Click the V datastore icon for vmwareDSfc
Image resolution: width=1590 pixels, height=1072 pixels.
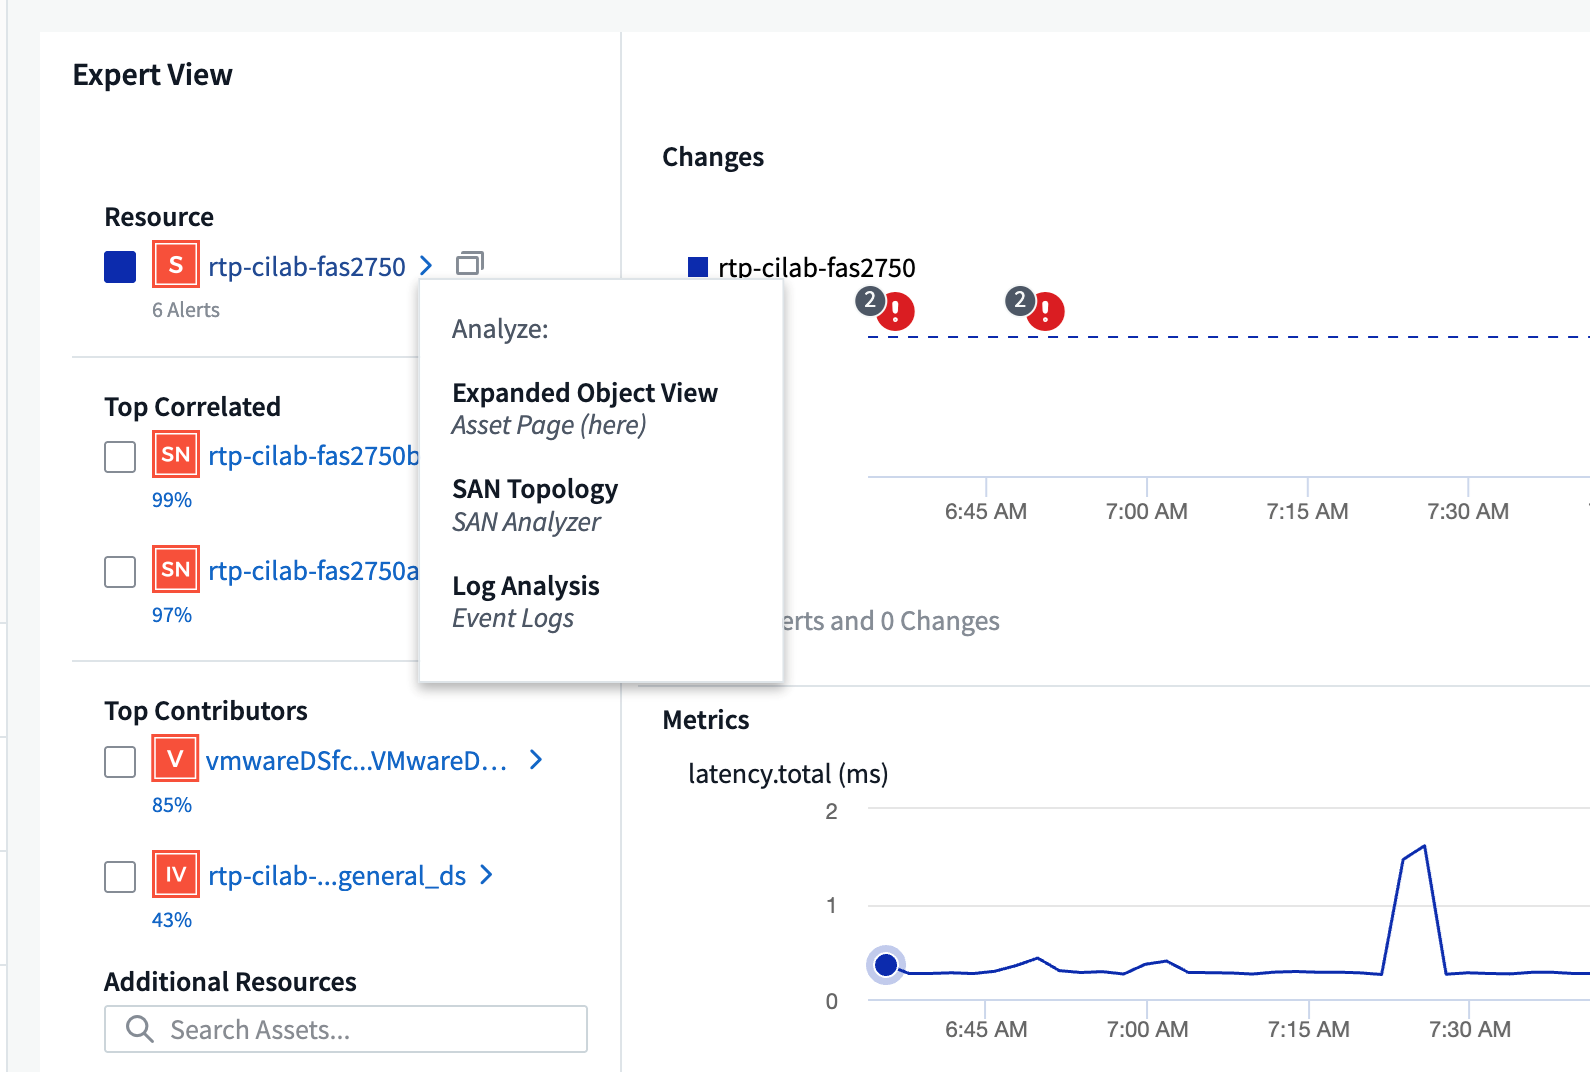point(175,759)
